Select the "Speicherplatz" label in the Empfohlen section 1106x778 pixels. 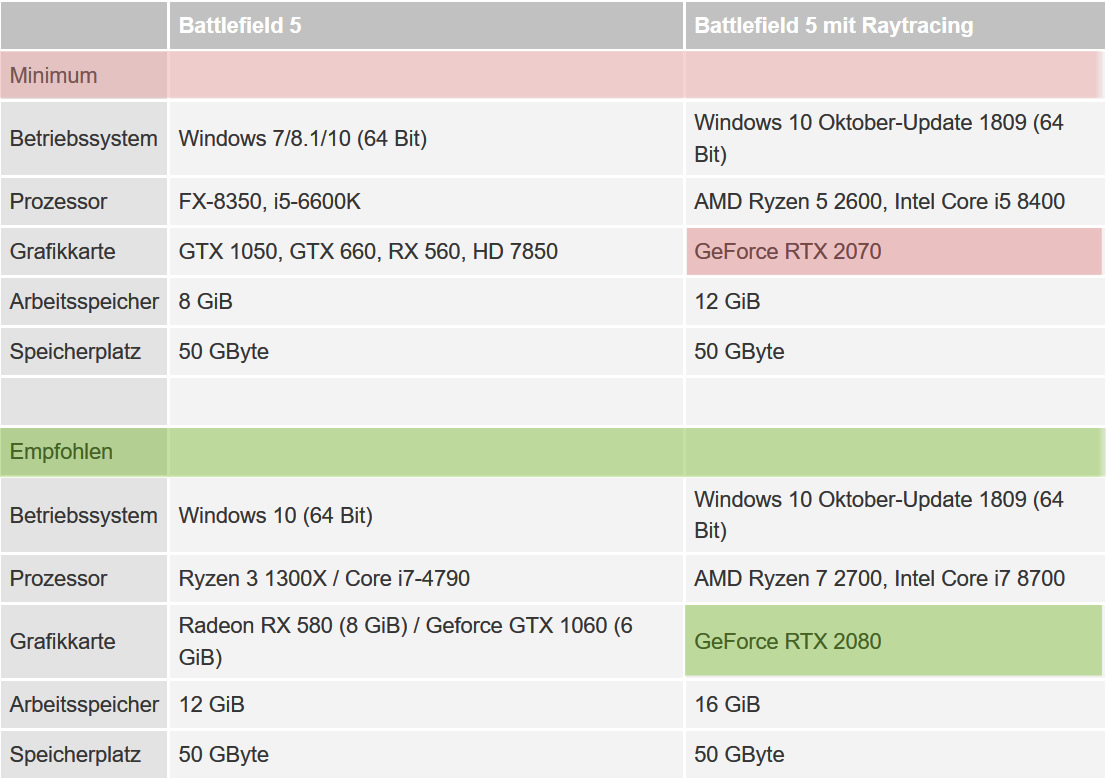[75, 754]
